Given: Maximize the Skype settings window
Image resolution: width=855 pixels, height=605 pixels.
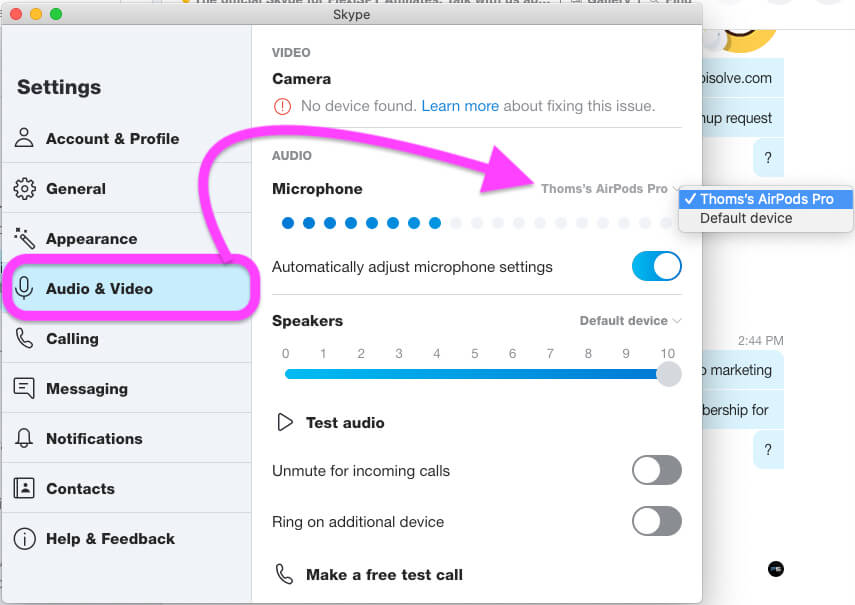Looking at the screenshot, I should [x=56, y=14].
